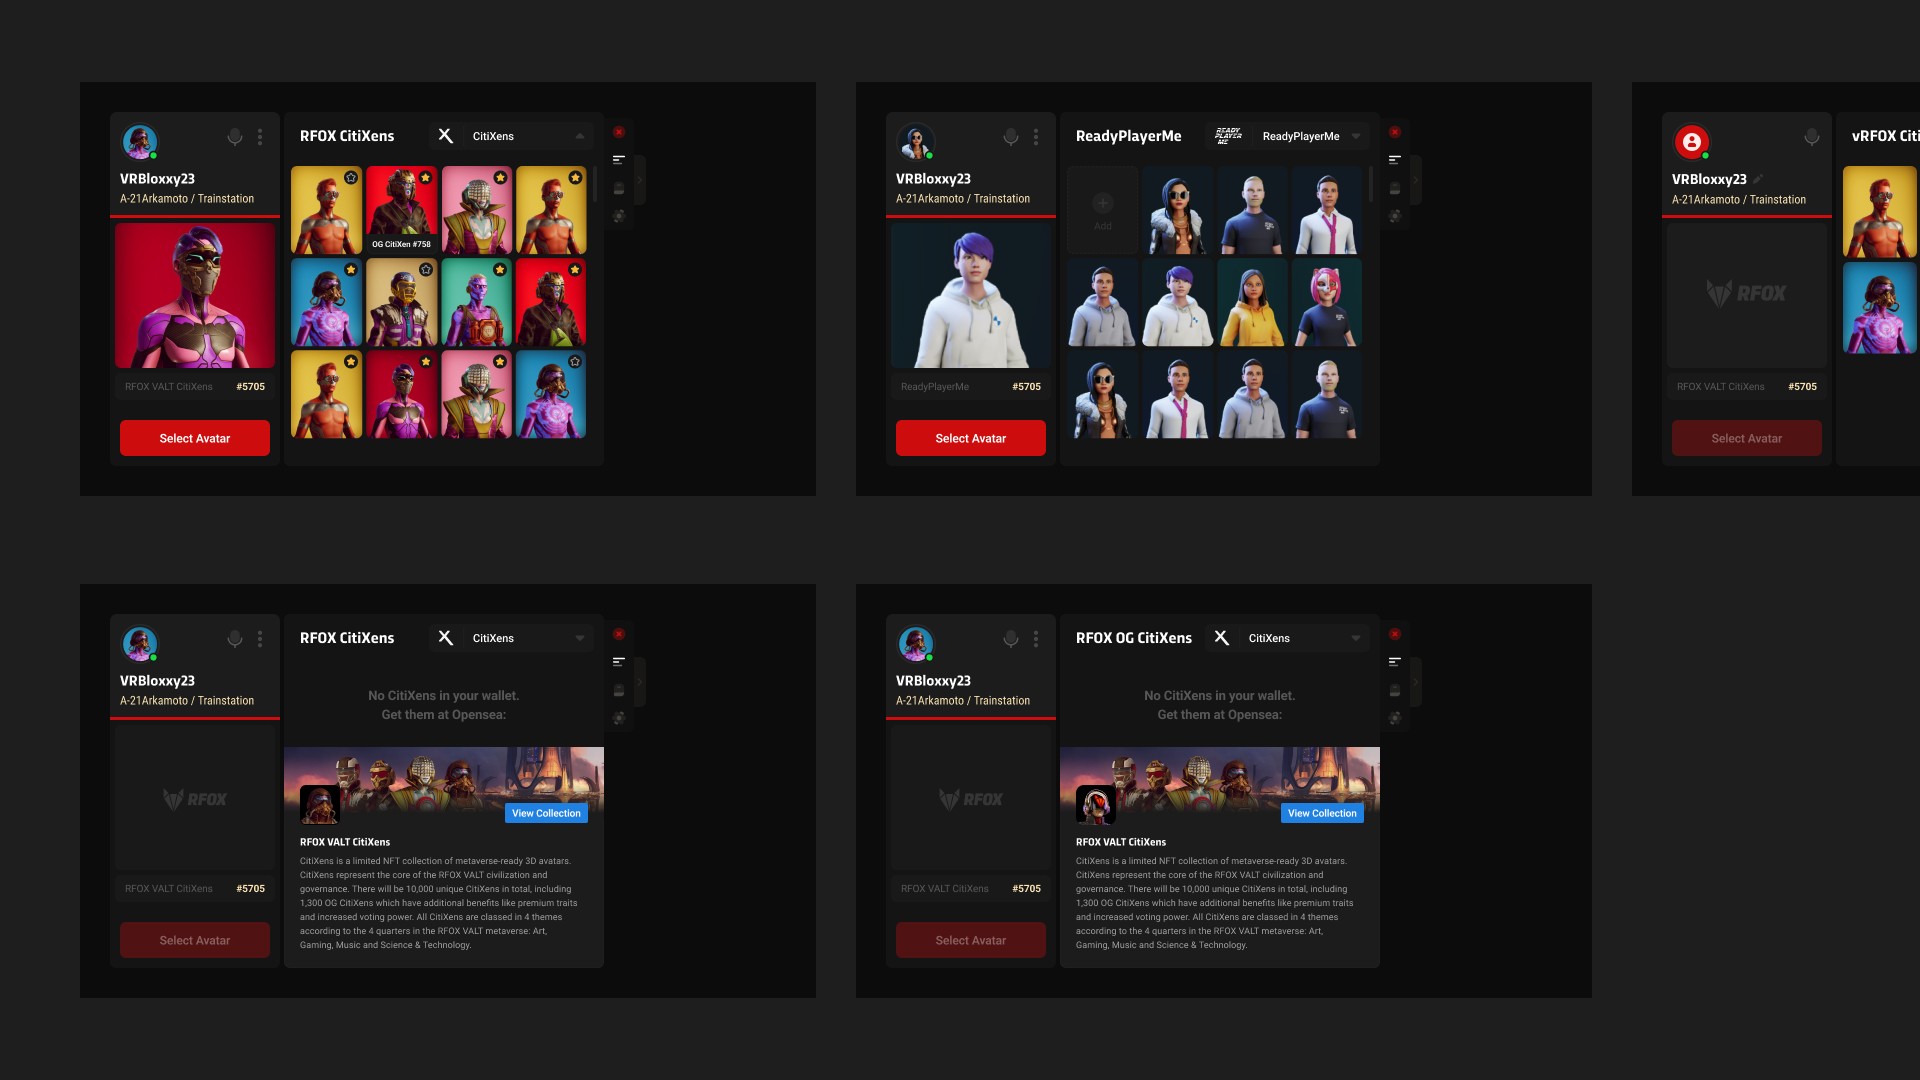Mute microphone in the RFOX CitiXens avatar-grid panel
The height and width of the screenshot is (1080, 1920).
point(235,137)
